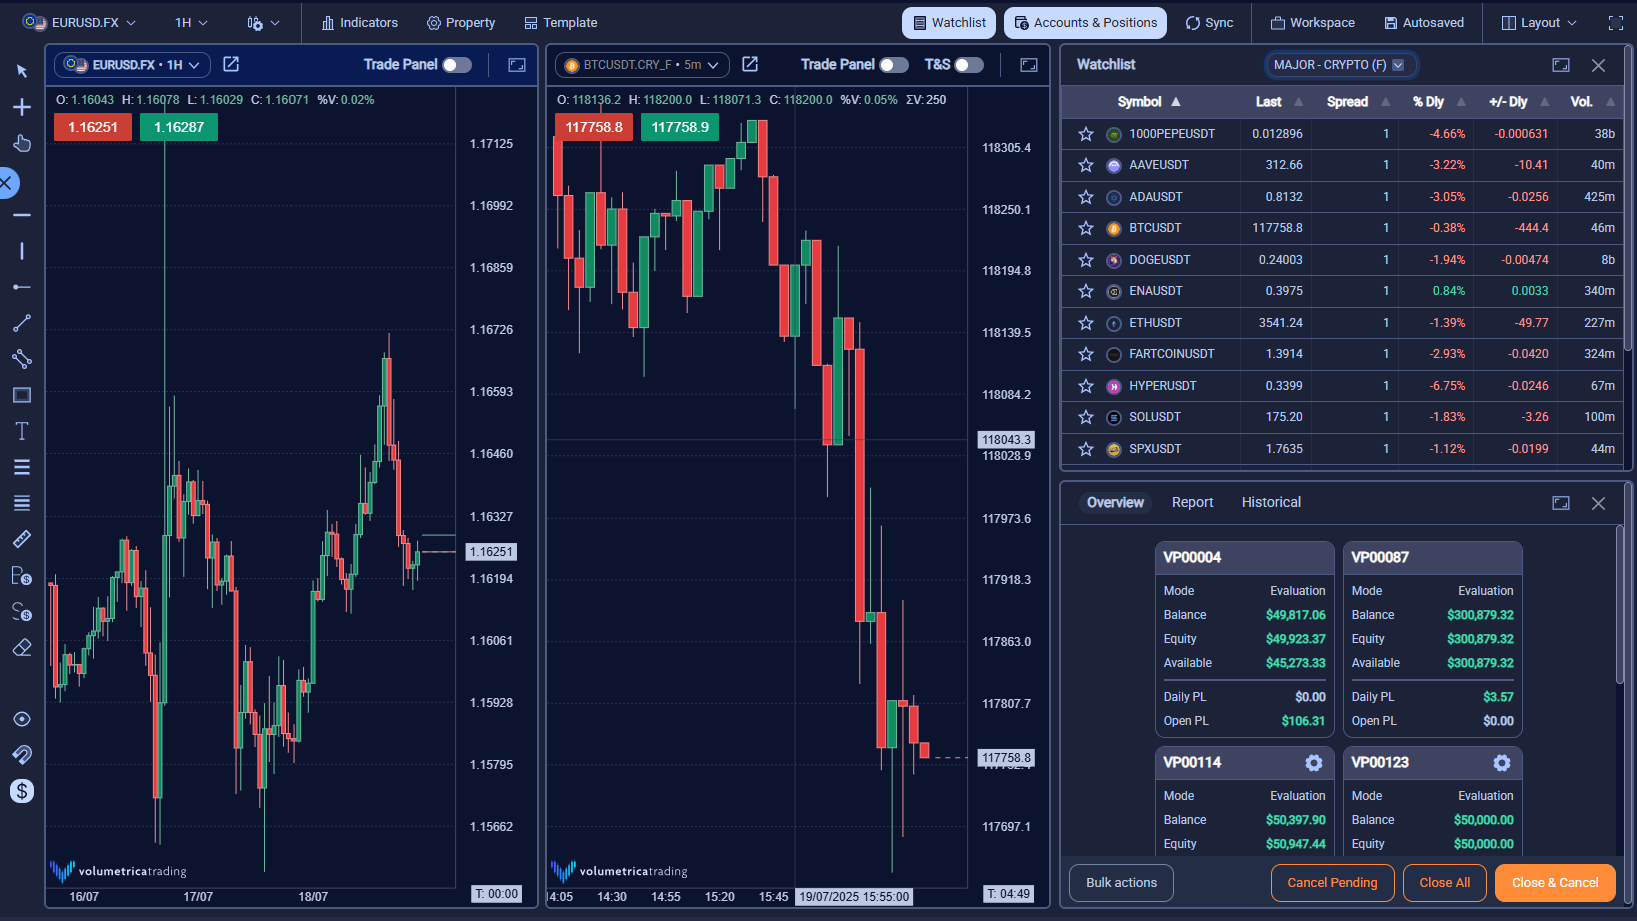Sort watchlist by Symbol column
1637x921 pixels.
pyautogui.click(x=1148, y=102)
